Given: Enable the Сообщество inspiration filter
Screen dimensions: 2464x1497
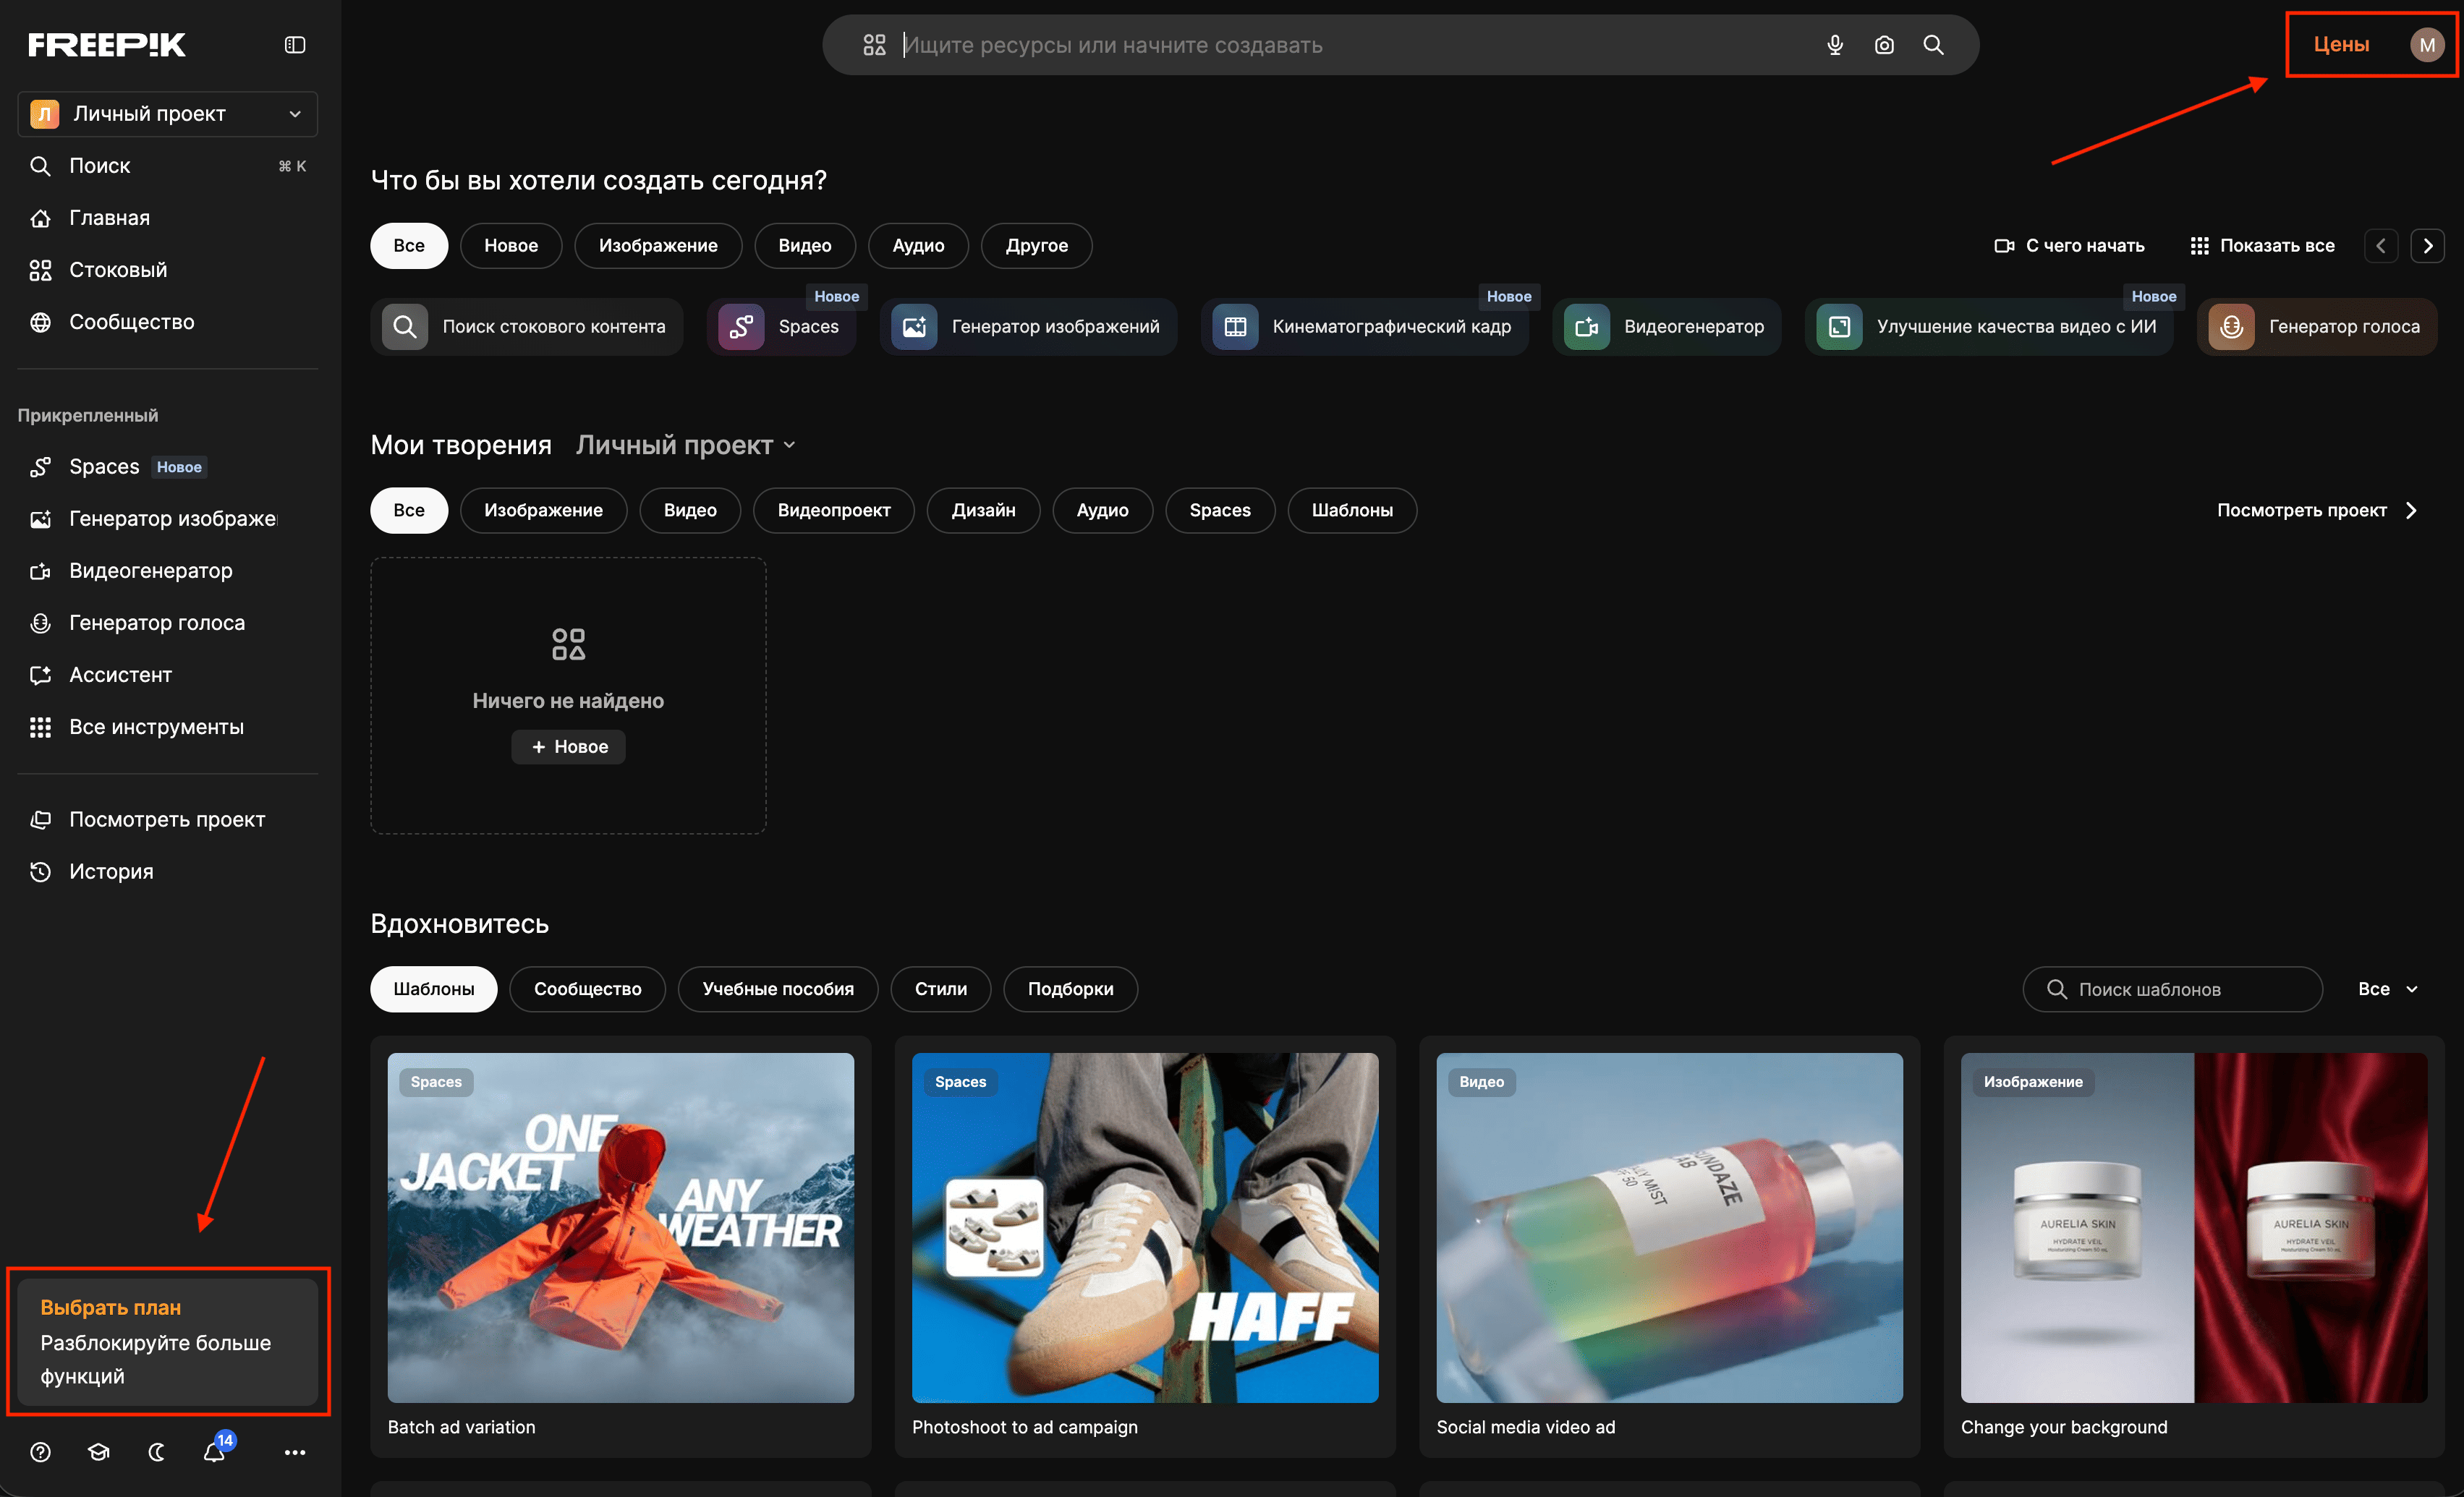Looking at the screenshot, I should point(587,989).
